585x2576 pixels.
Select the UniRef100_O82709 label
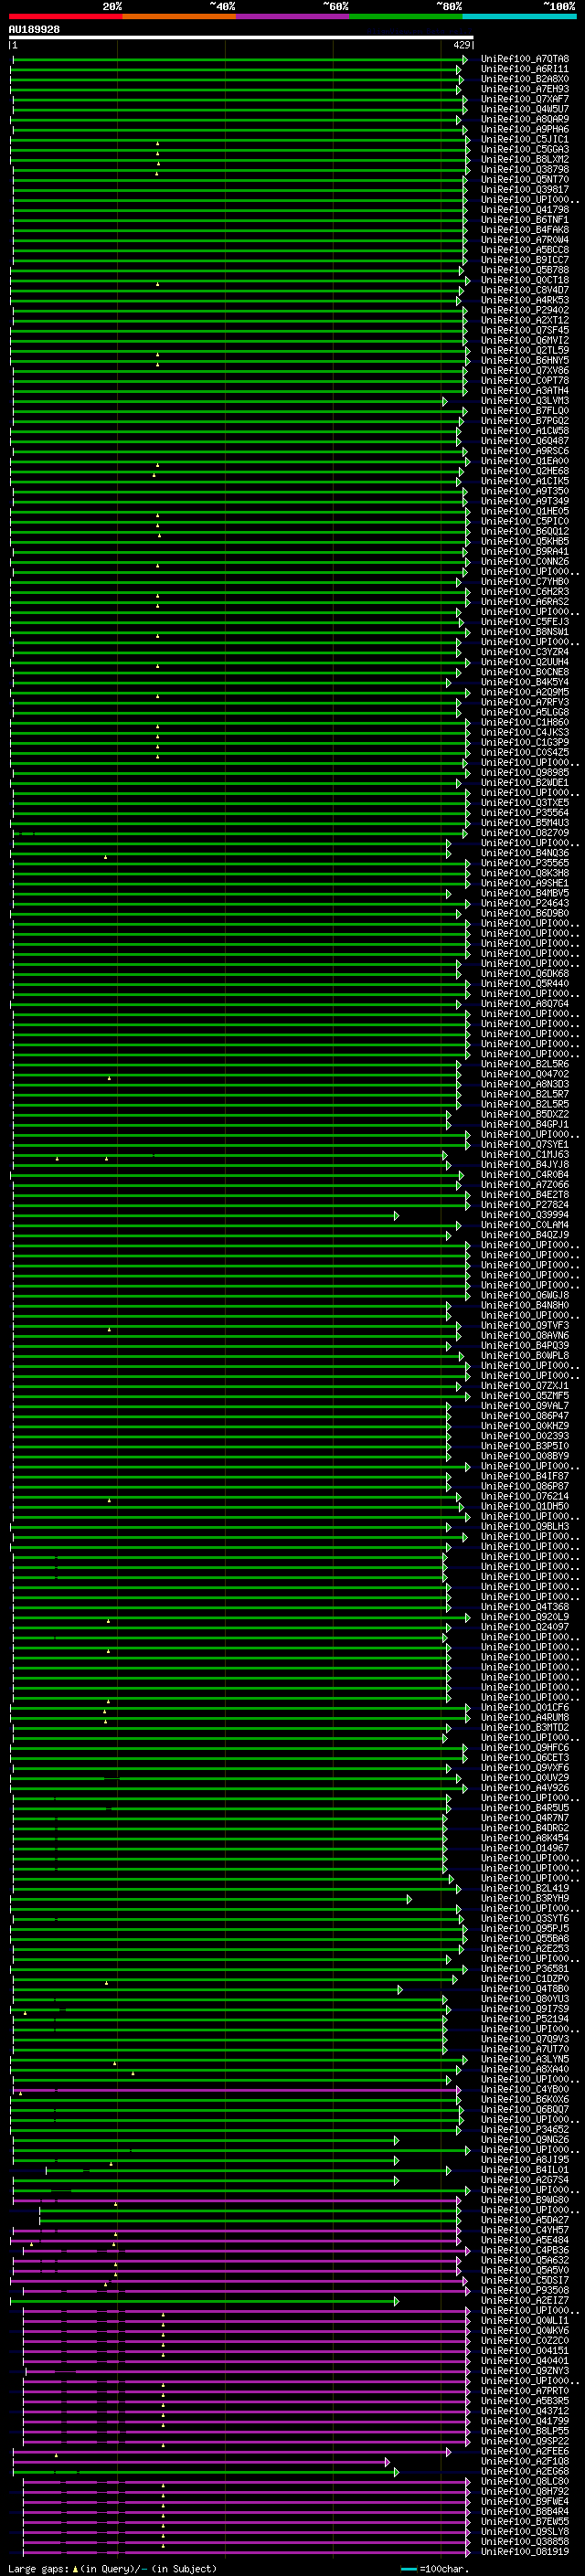(x=525, y=833)
